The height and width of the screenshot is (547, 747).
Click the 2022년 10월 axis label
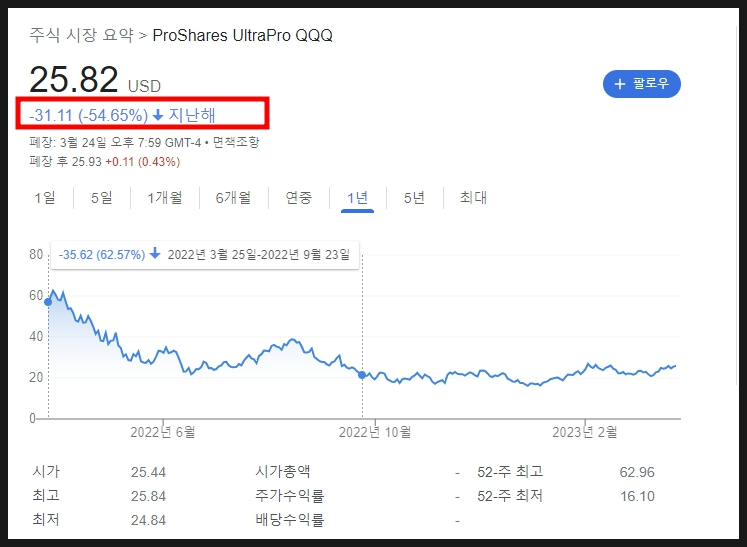pyautogui.click(x=375, y=432)
